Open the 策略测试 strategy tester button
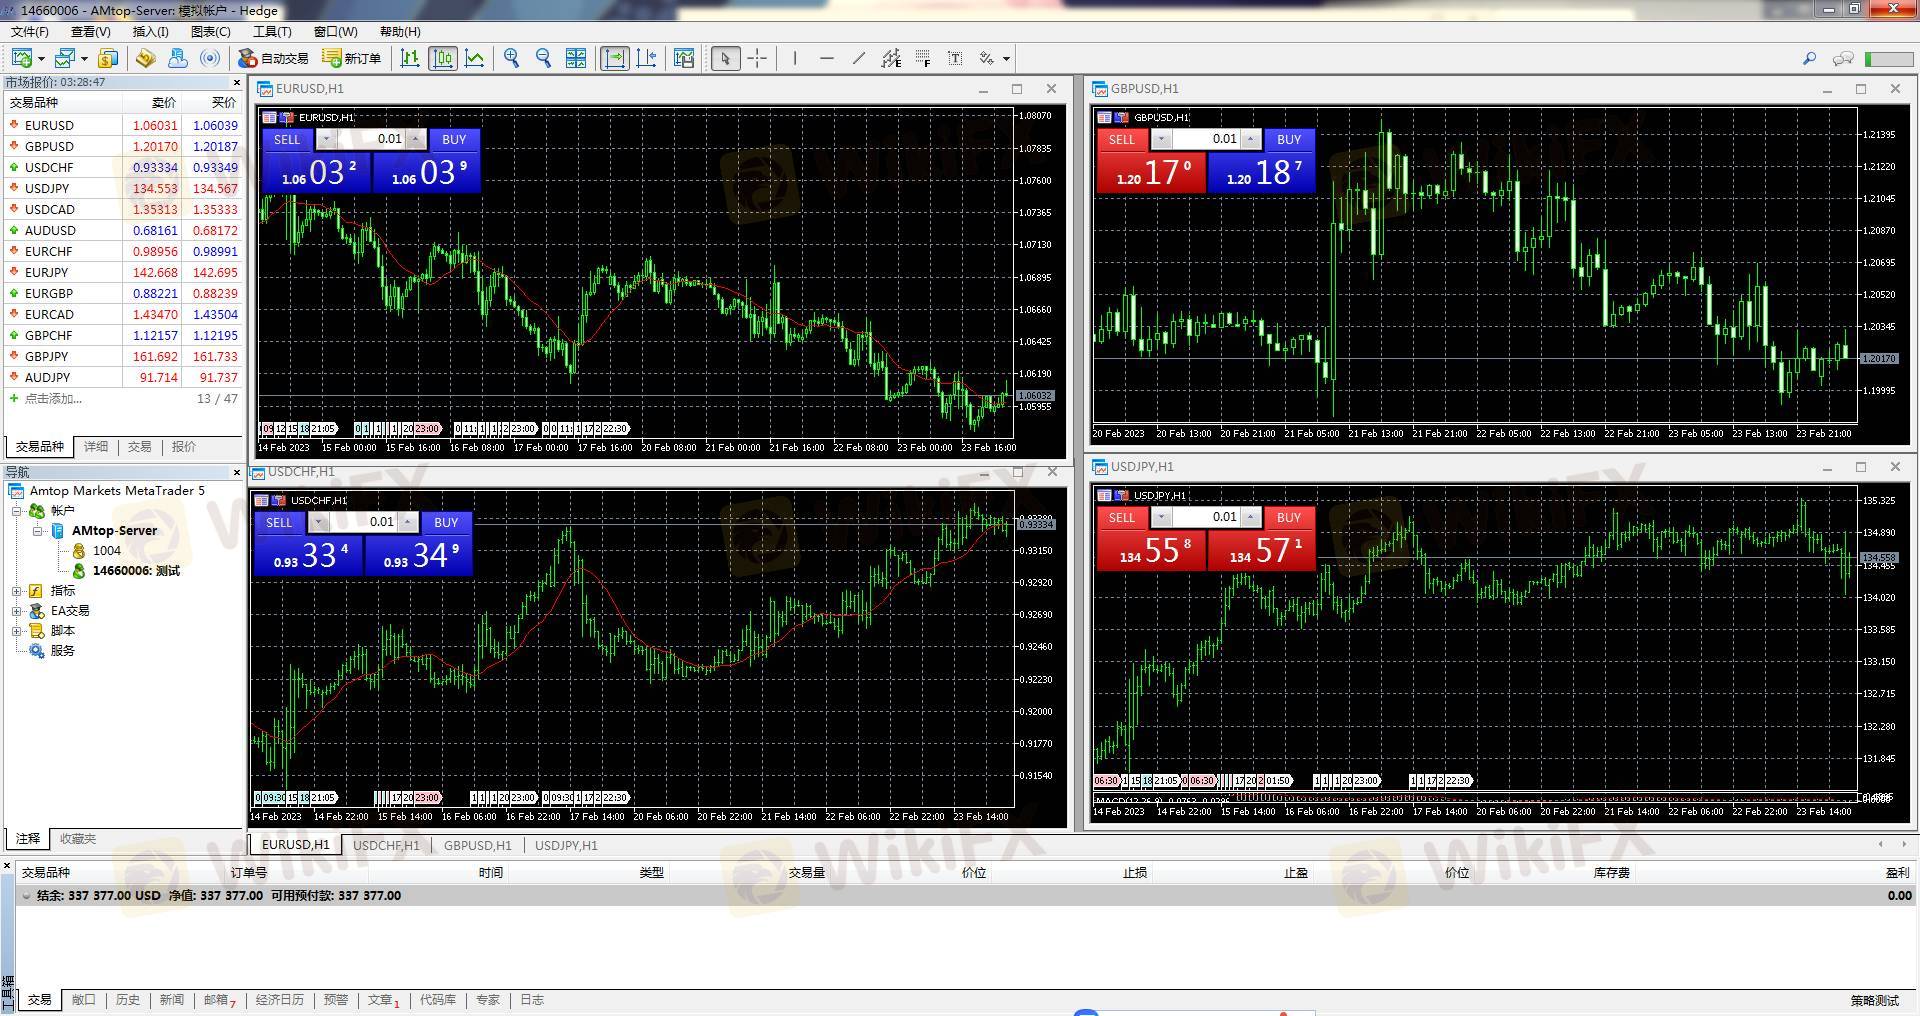1920x1016 pixels. click(x=1874, y=1000)
